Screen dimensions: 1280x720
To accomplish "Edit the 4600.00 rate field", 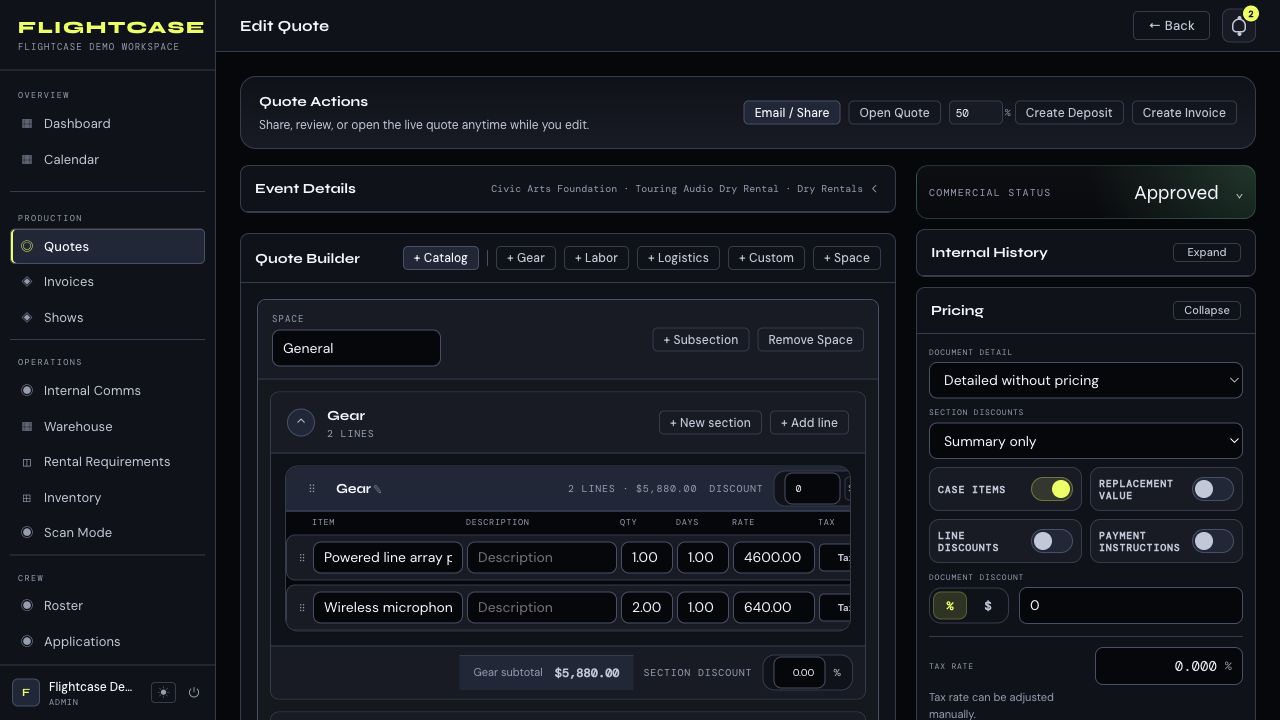I will tap(774, 558).
